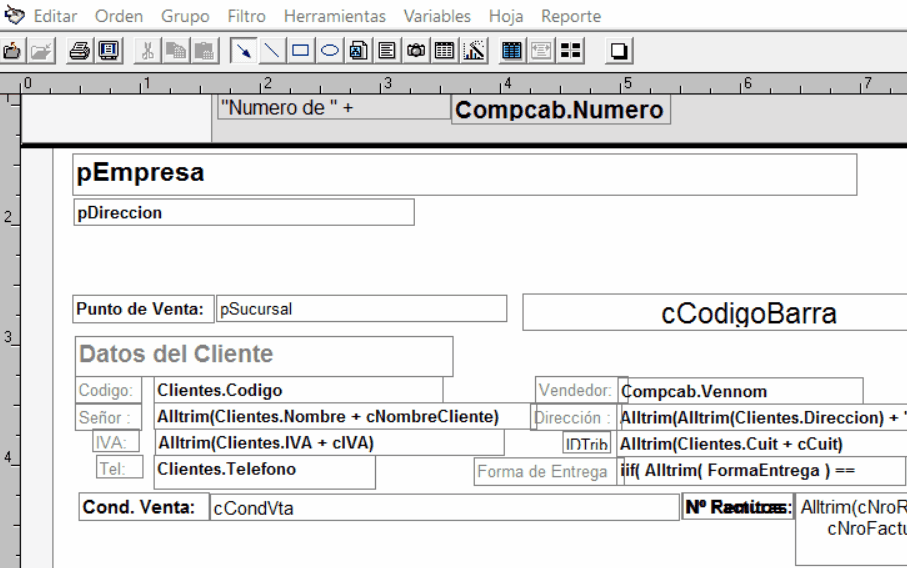Click the greyed field sizing icon

pyautogui.click(x=541, y=51)
